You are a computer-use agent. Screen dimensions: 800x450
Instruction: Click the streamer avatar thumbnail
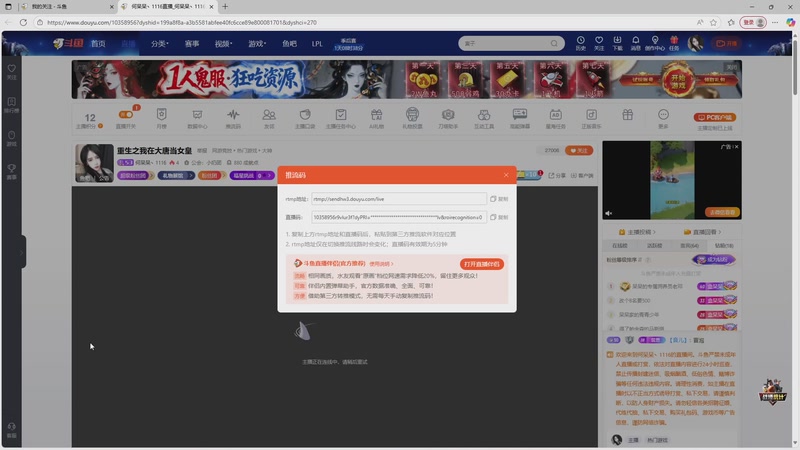pyautogui.click(x=94, y=163)
